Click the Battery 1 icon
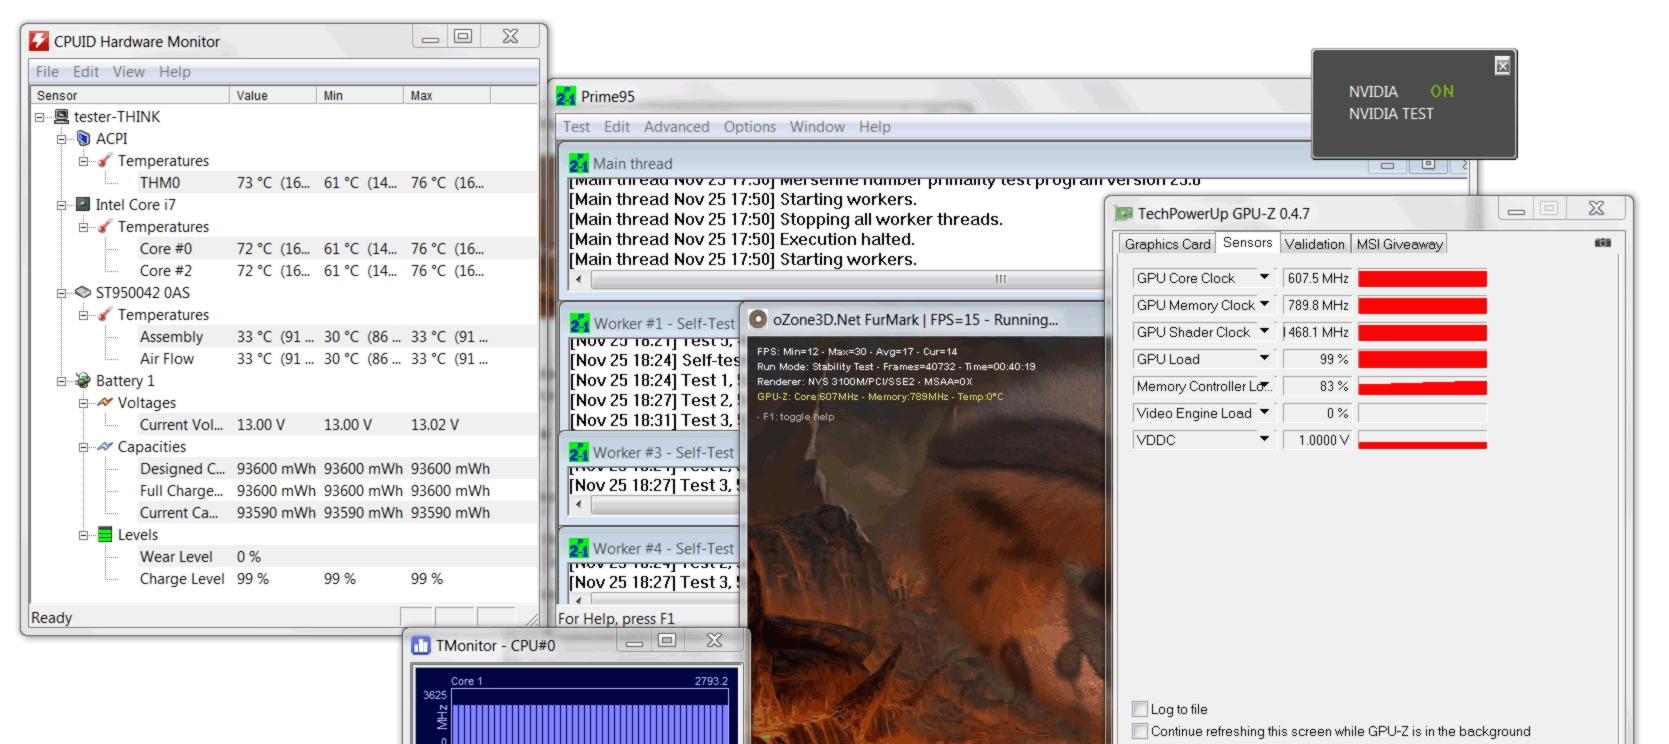 [x=84, y=381]
